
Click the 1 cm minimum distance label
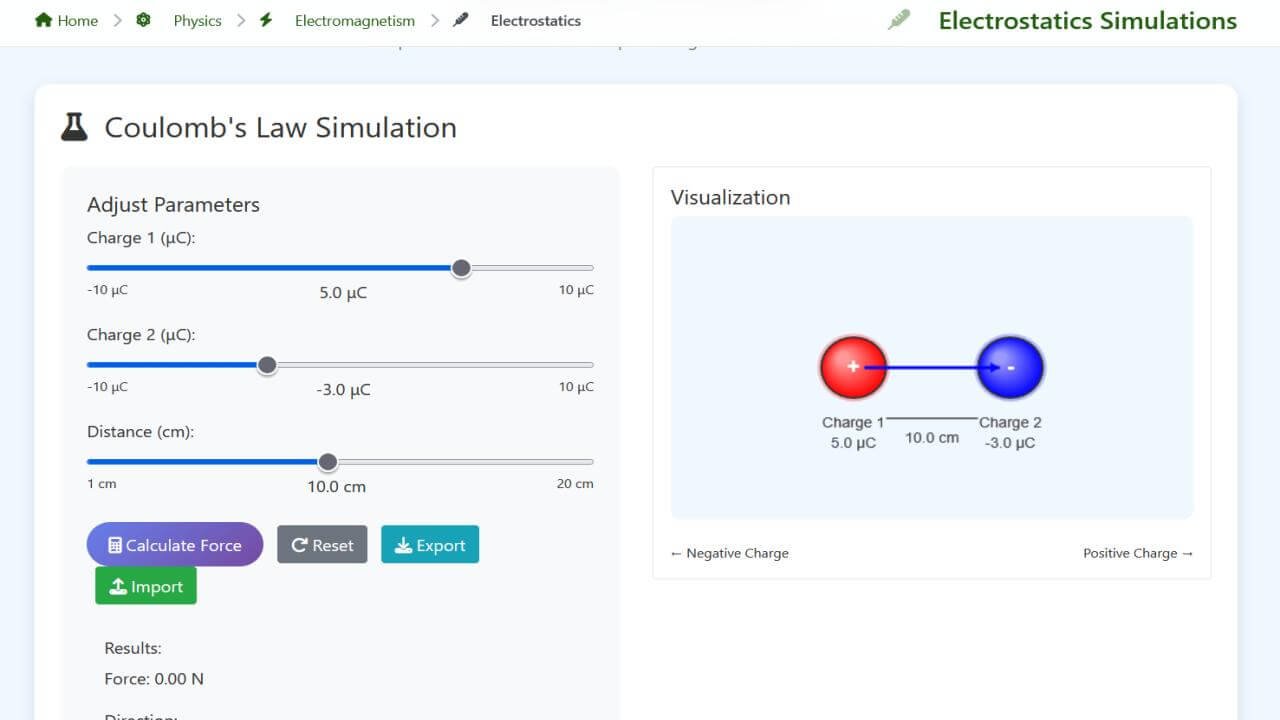pos(102,484)
